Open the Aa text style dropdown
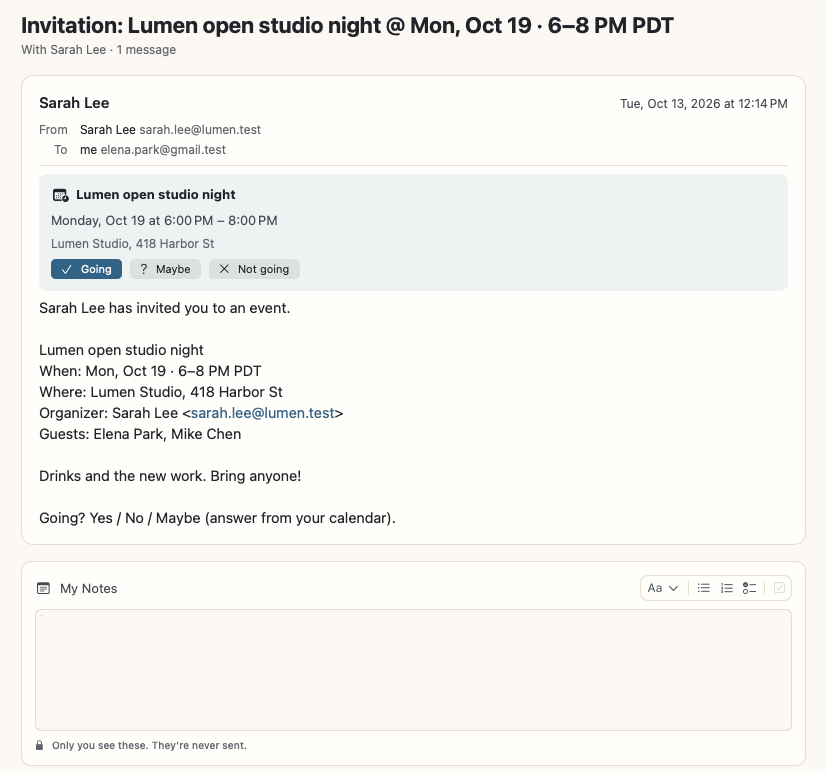The height and width of the screenshot is (772, 826). point(663,588)
